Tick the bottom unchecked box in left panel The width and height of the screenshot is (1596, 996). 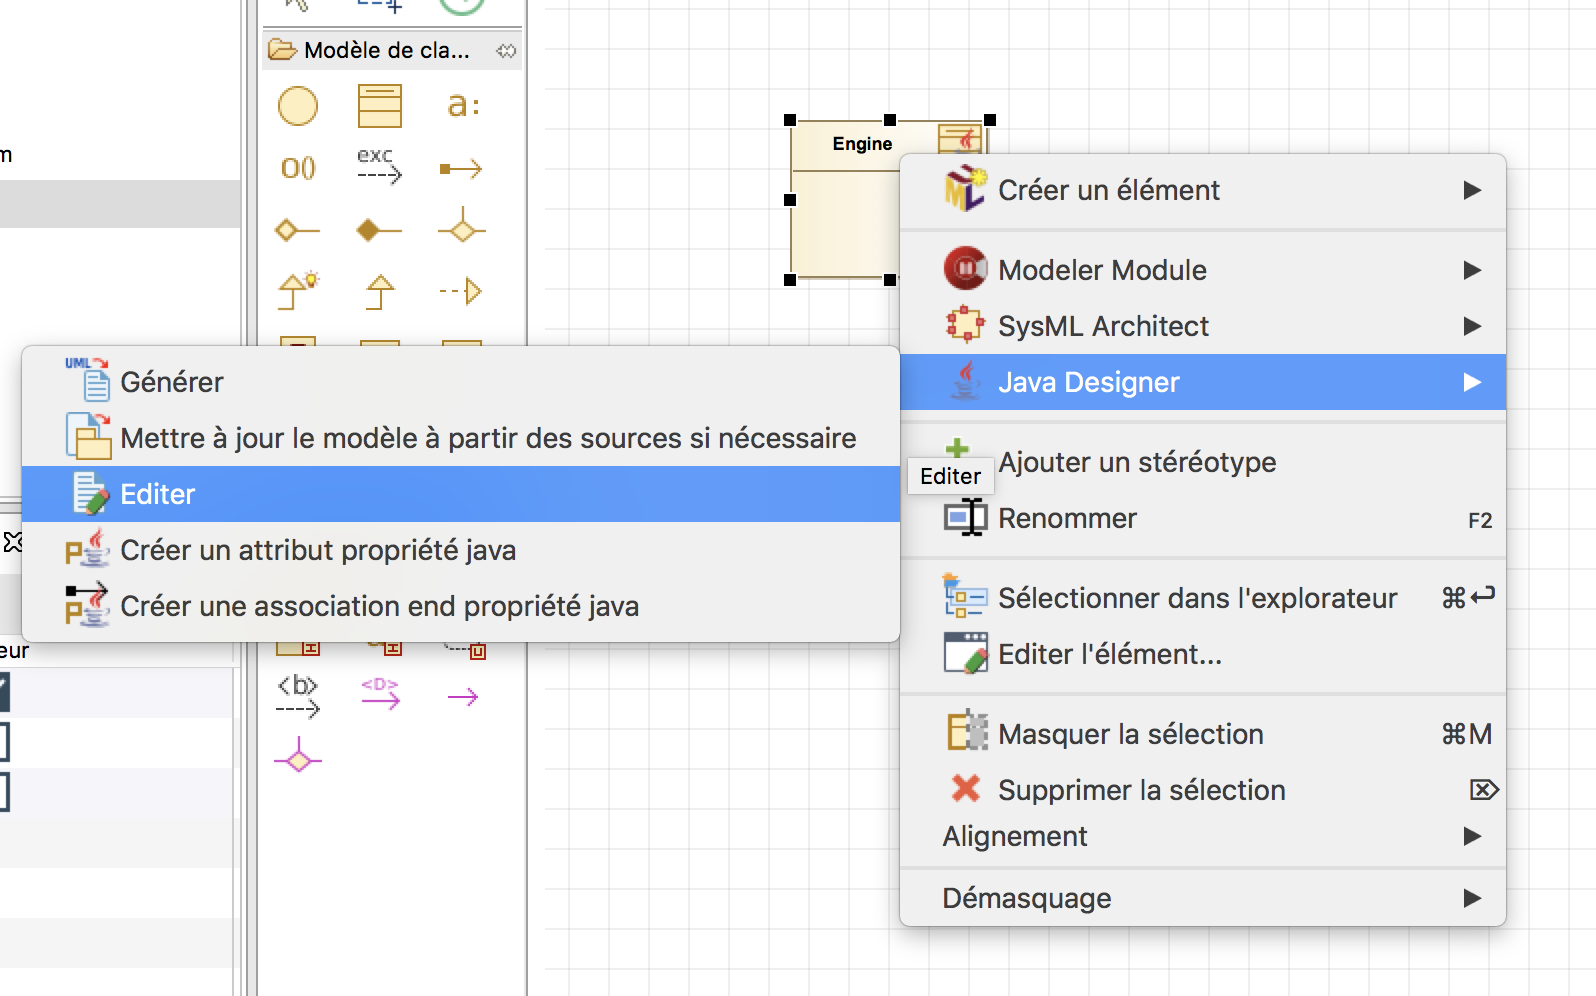(4, 792)
